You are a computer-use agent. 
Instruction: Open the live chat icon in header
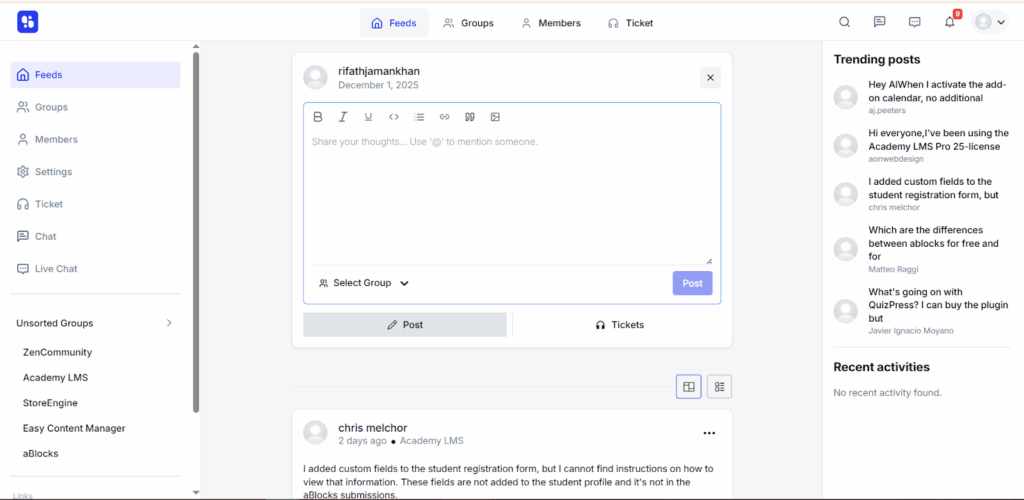pos(915,22)
